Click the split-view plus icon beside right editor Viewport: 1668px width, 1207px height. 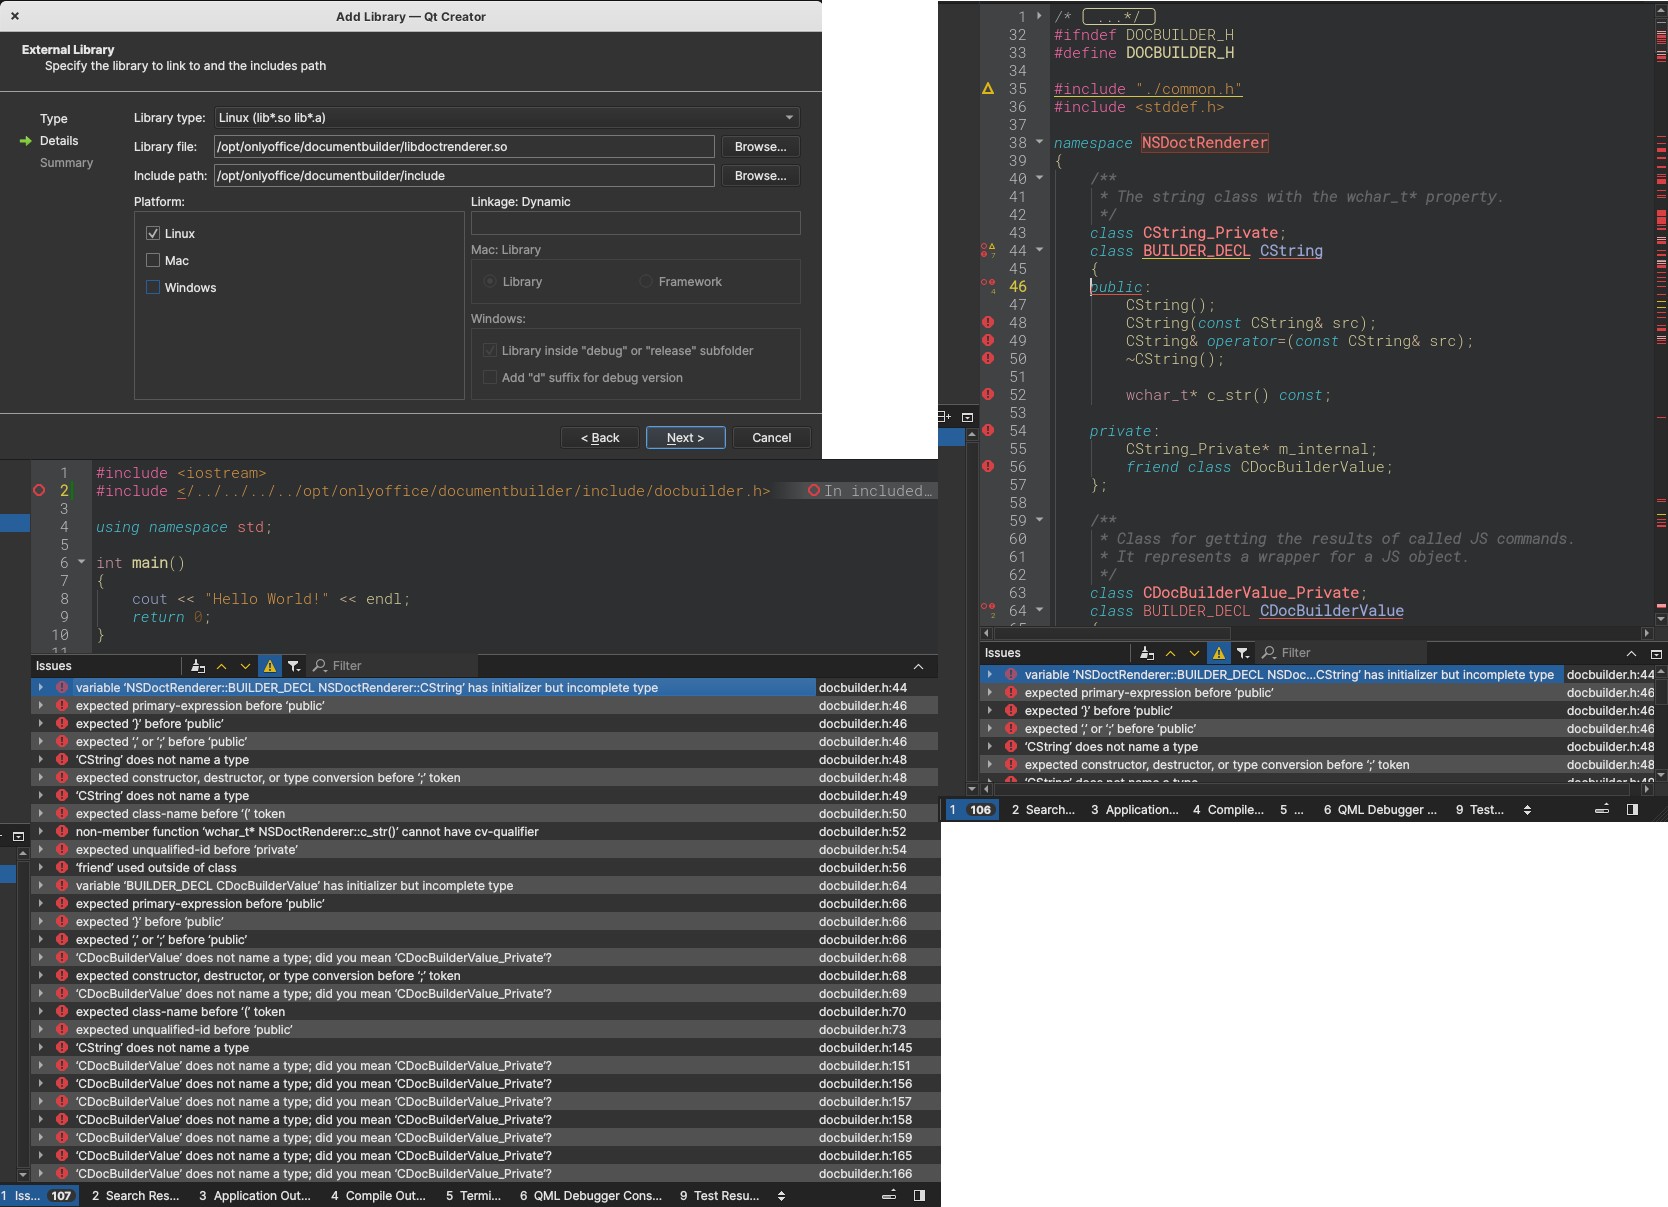(945, 416)
